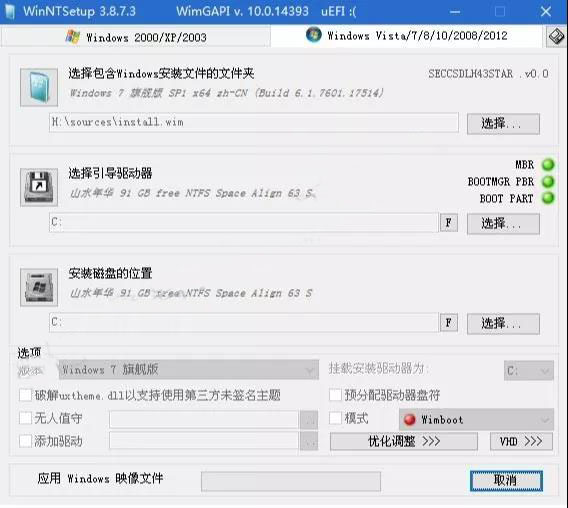Toggle the 模式 mode checkbox

[335, 418]
